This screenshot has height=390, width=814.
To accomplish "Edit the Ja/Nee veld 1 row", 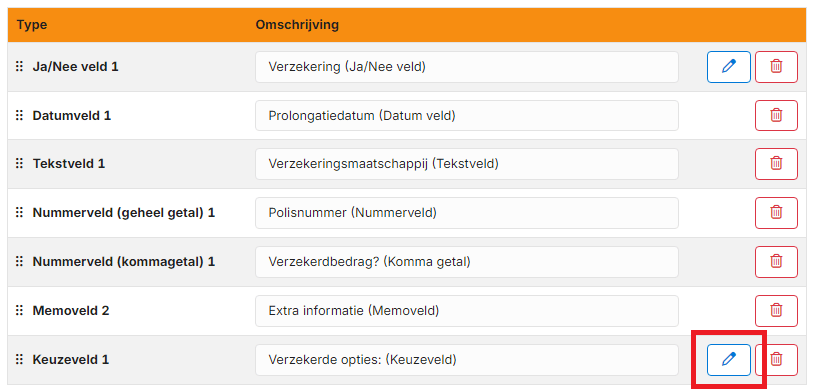I will [728, 67].
